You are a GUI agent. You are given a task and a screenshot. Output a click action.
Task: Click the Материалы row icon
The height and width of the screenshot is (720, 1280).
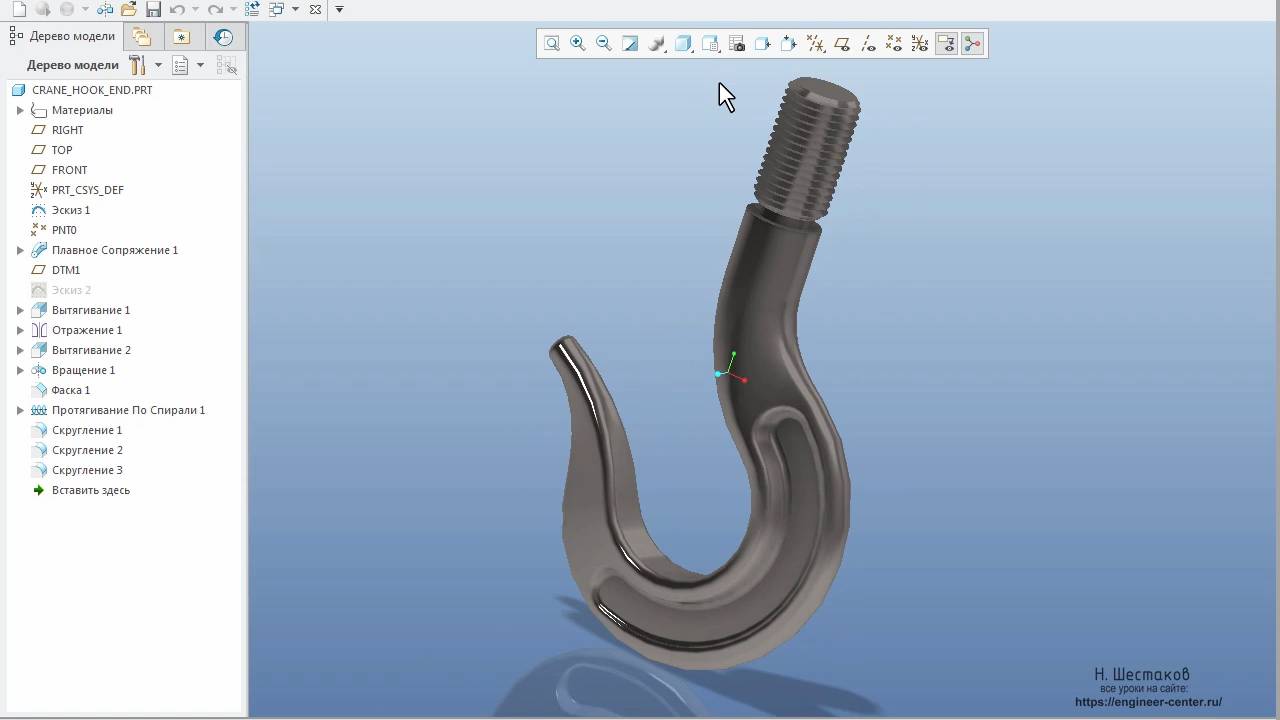[39, 110]
